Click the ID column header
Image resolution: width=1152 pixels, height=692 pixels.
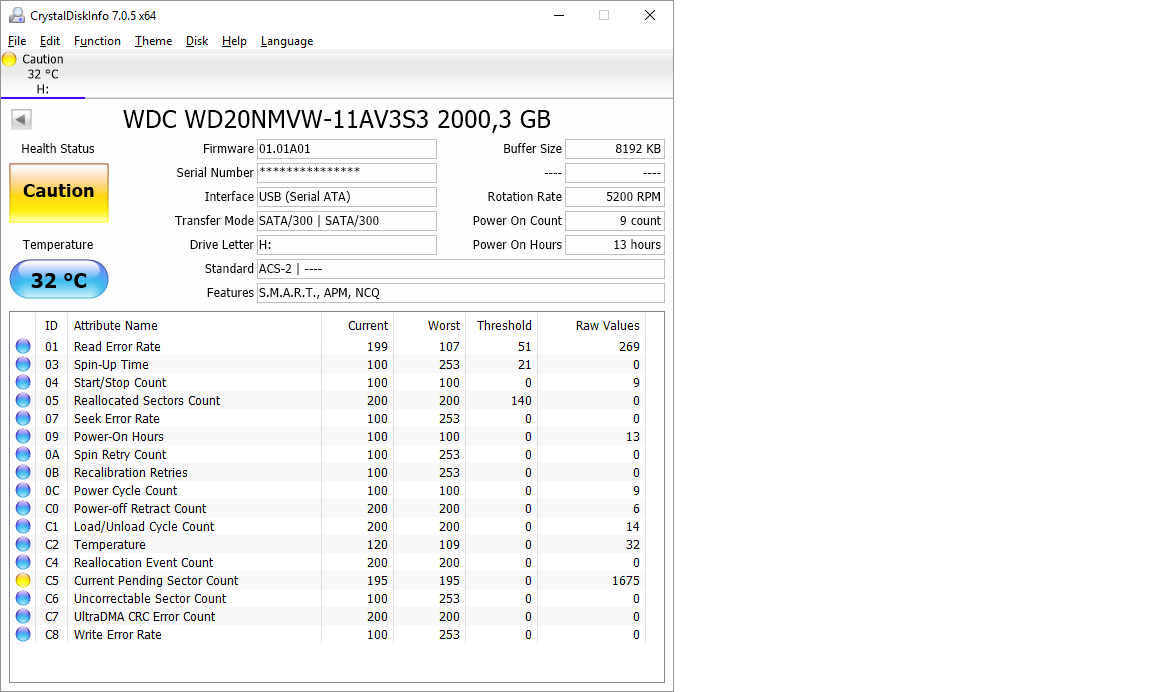pos(51,325)
